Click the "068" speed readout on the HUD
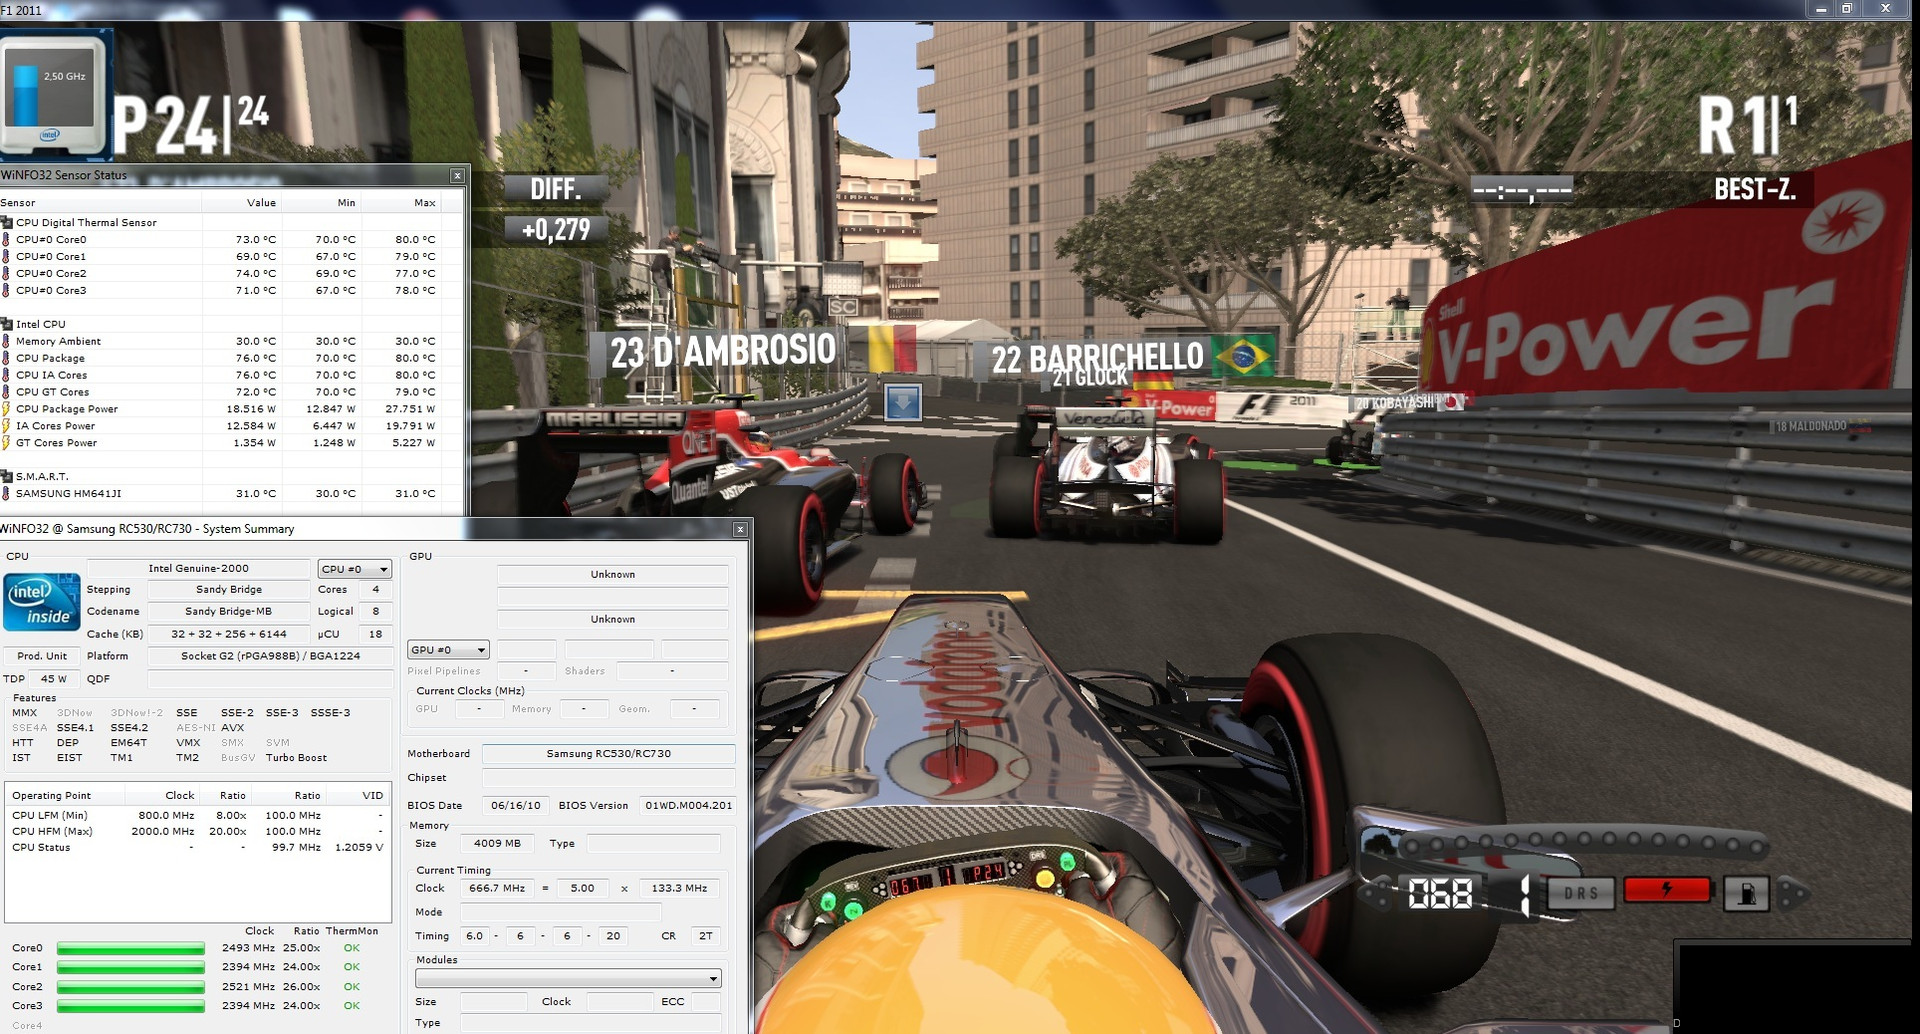This screenshot has height=1034, width=1920. point(1440,893)
